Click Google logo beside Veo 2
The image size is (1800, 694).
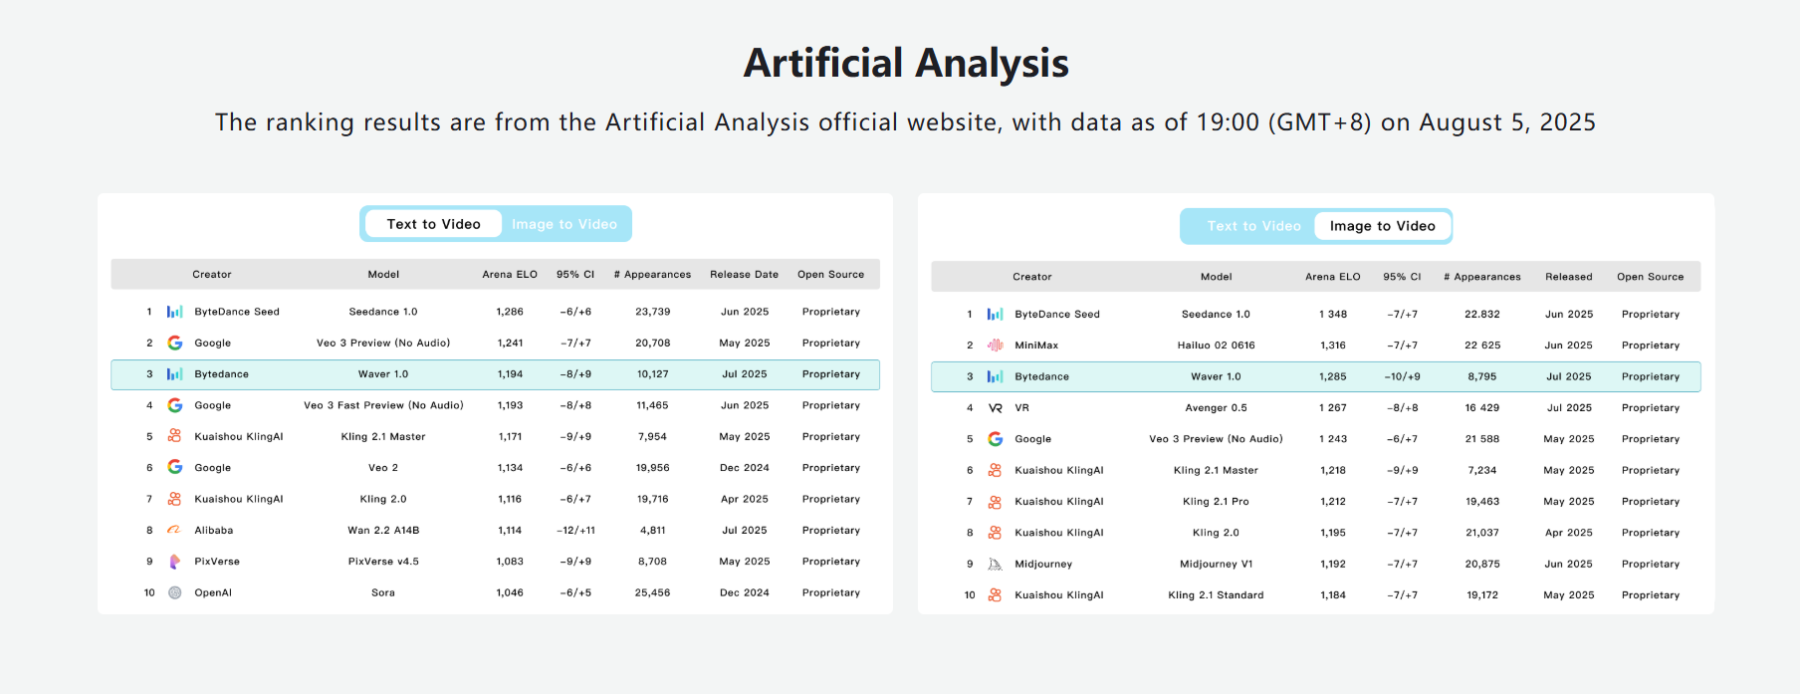175,467
